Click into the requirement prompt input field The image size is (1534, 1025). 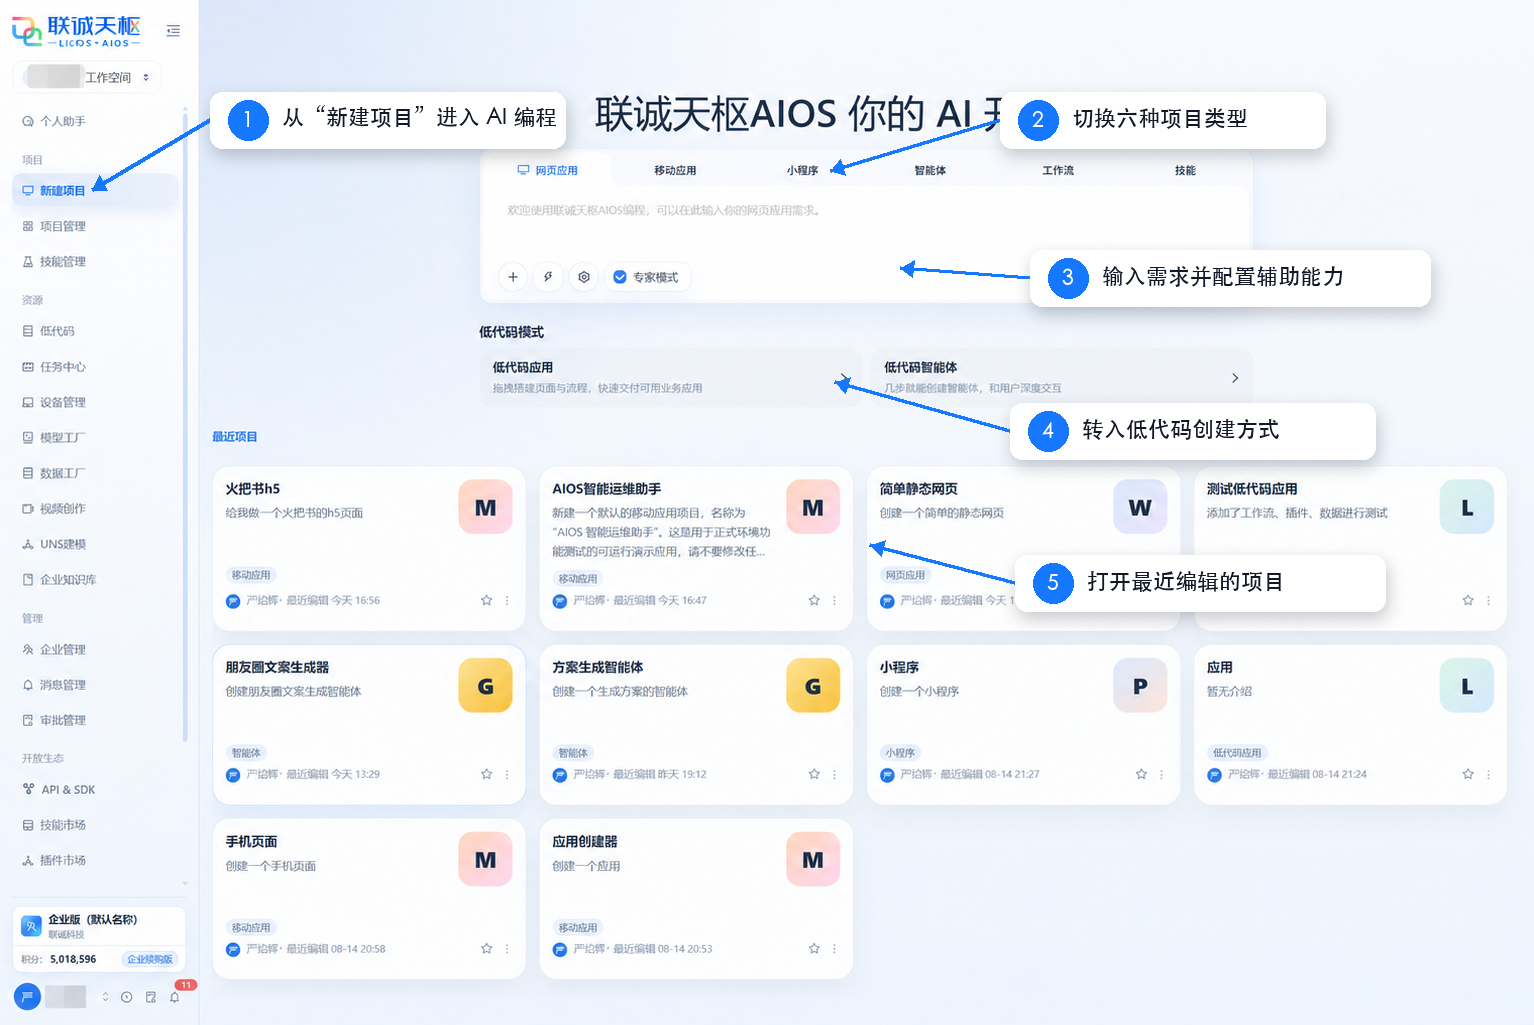click(x=866, y=225)
